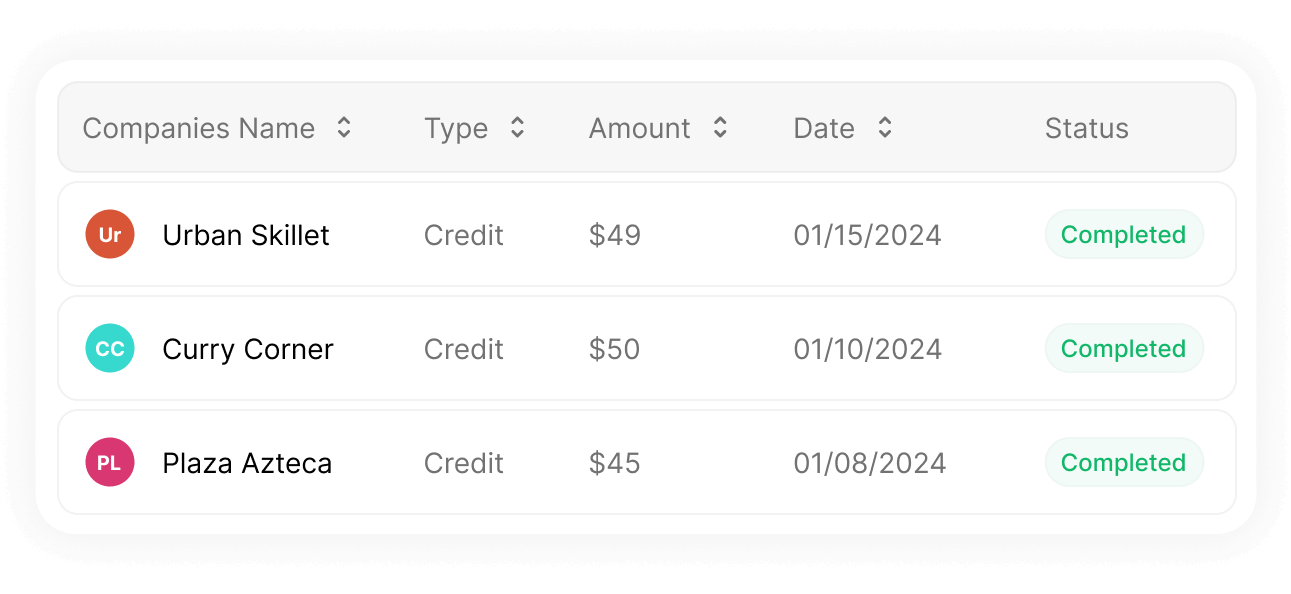Click the Status column header
The height and width of the screenshot is (594, 1291).
click(1086, 128)
